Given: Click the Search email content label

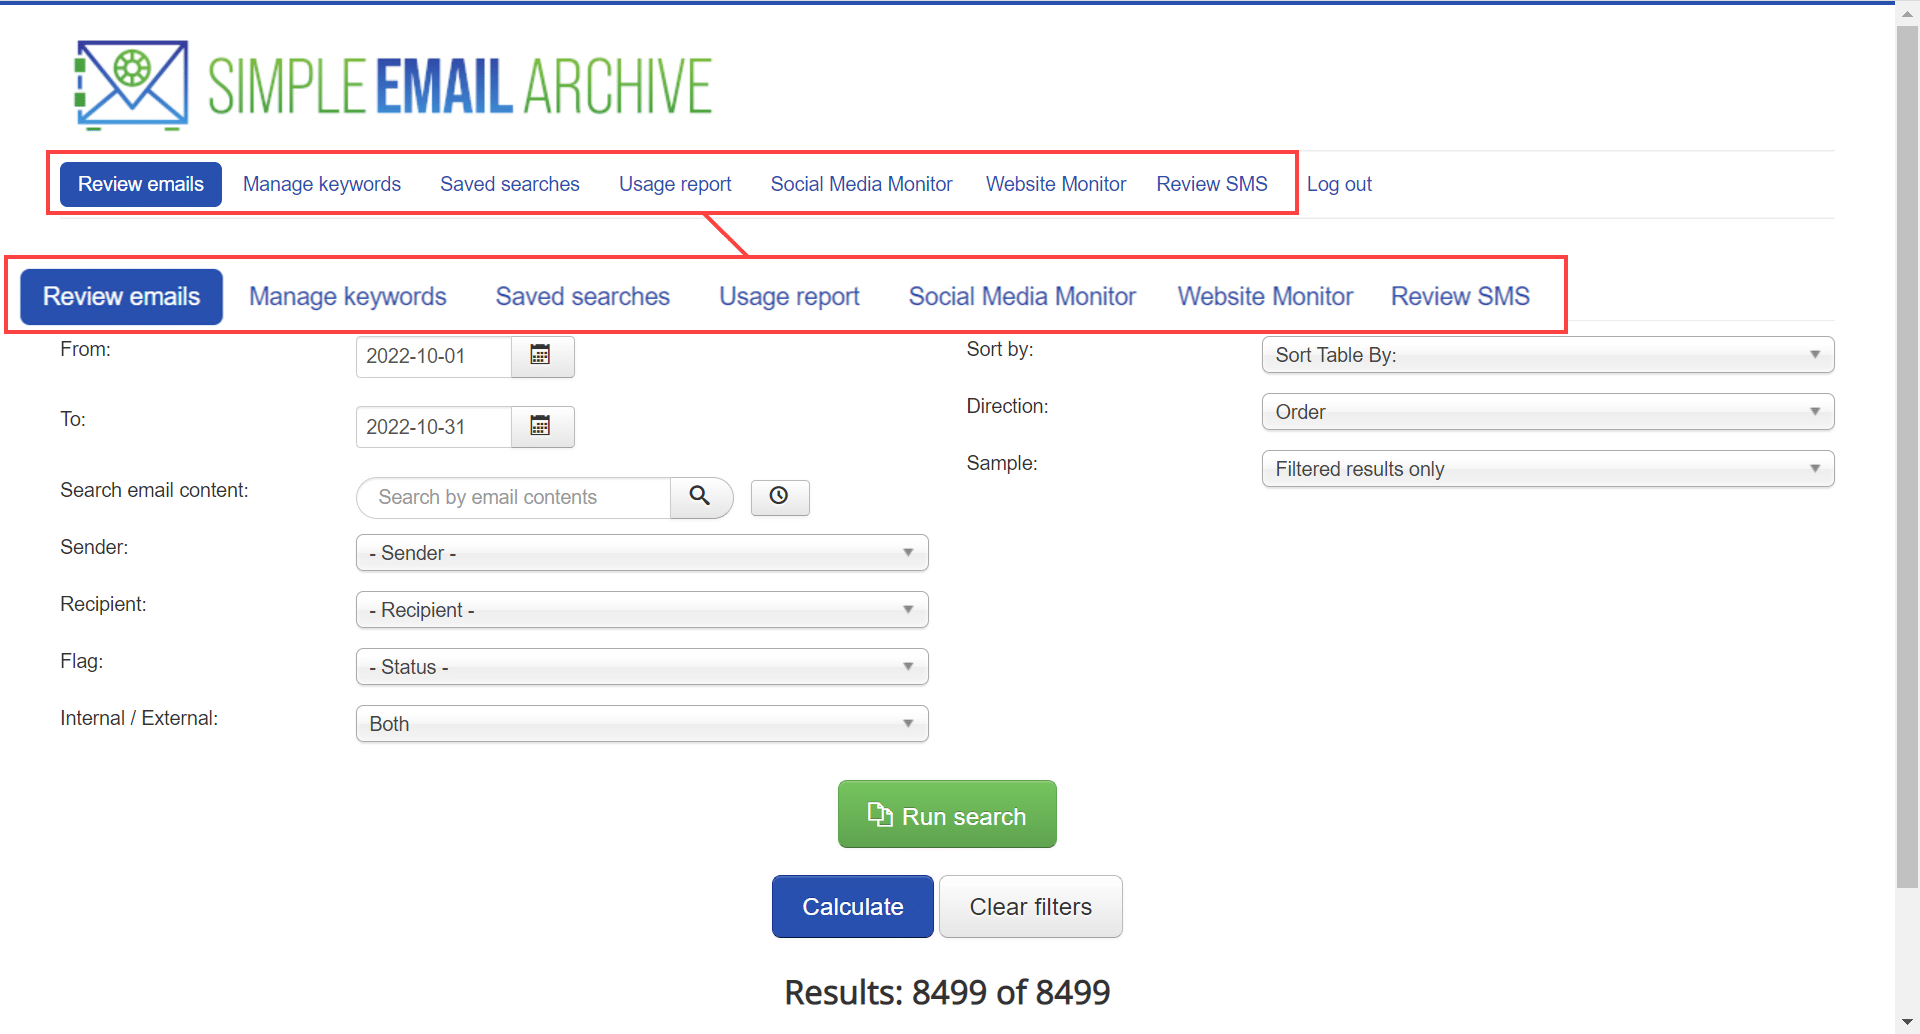Looking at the screenshot, I should tap(154, 490).
